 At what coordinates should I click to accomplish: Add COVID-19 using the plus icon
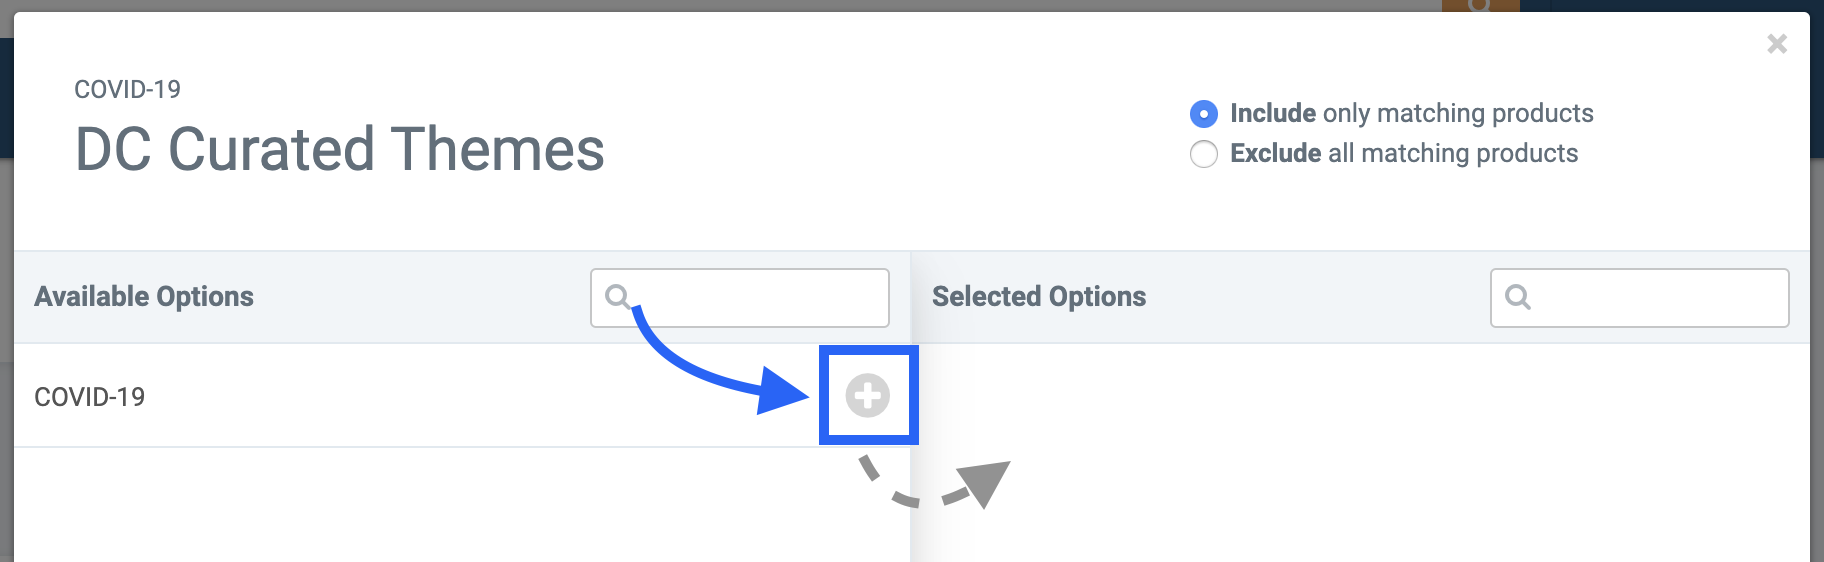click(867, 396)
